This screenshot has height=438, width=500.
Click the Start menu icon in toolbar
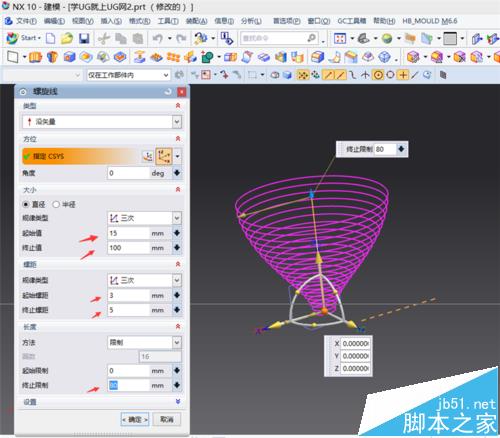[x=12, y=38]
